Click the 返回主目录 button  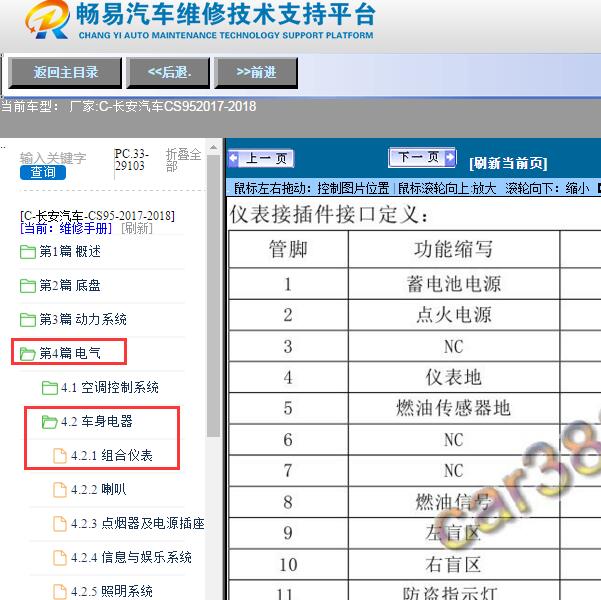[65, 72]
